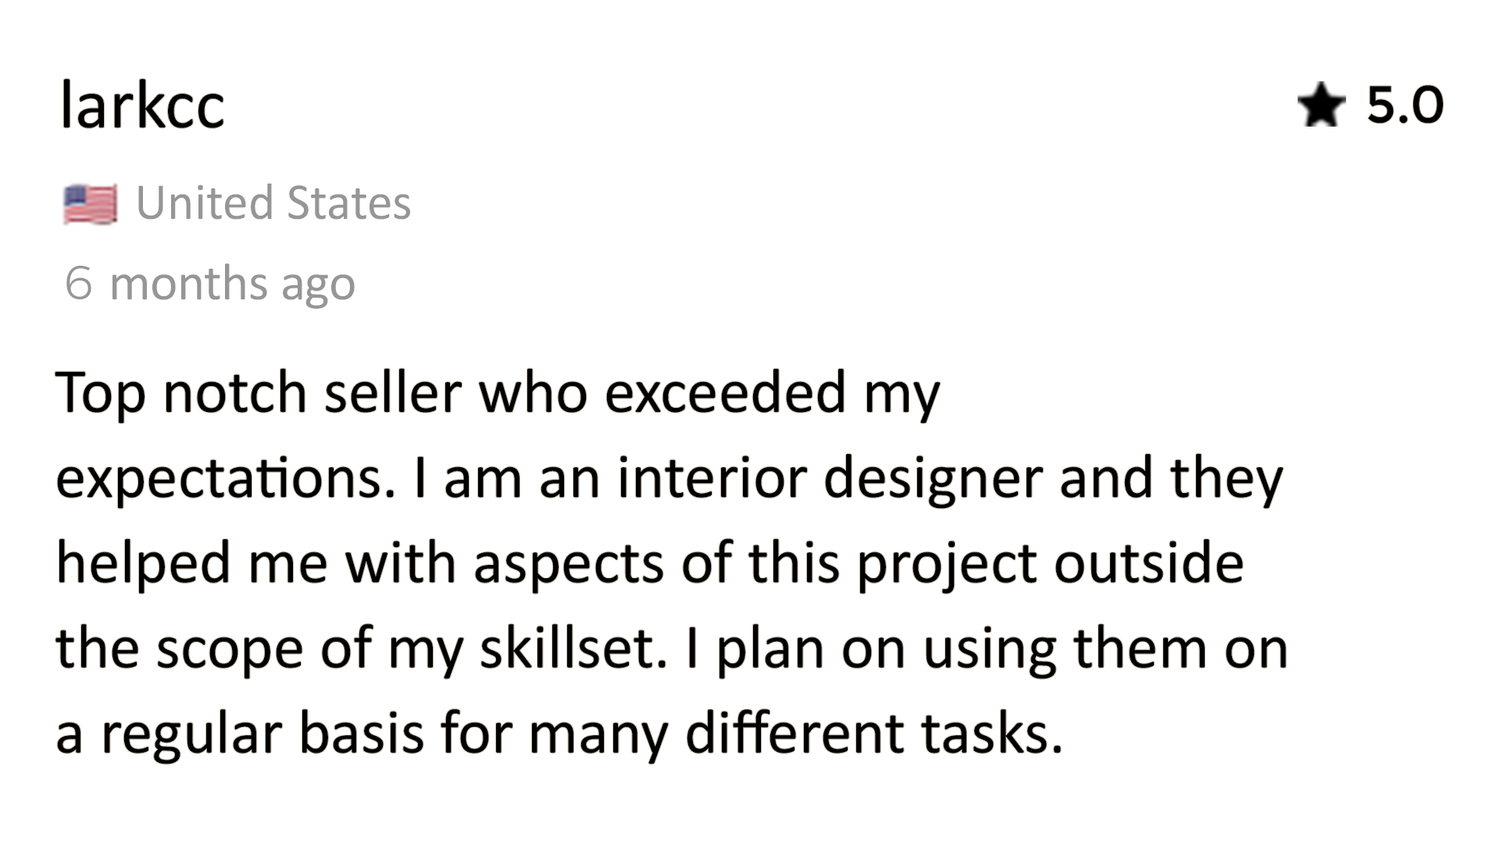Click the words 'them on' ending fourth line
Image resolution: width=1500 pixels, height=844 pixels.
coord(1181,648)
